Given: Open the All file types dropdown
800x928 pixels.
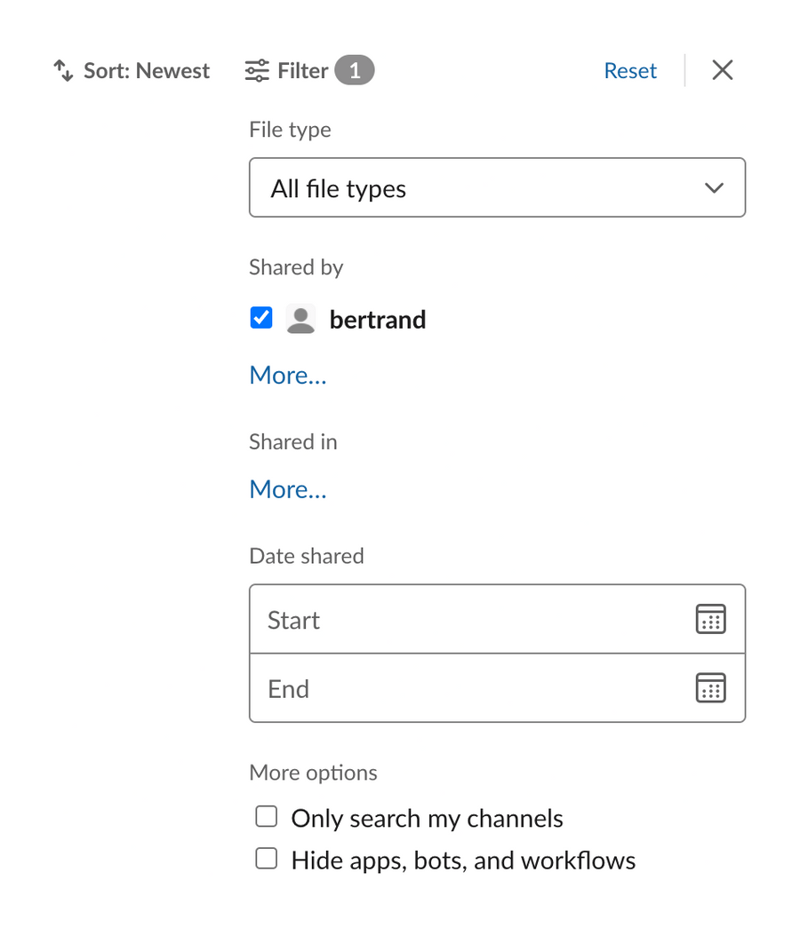Looking at the screenshot, I should pos(497,187).
